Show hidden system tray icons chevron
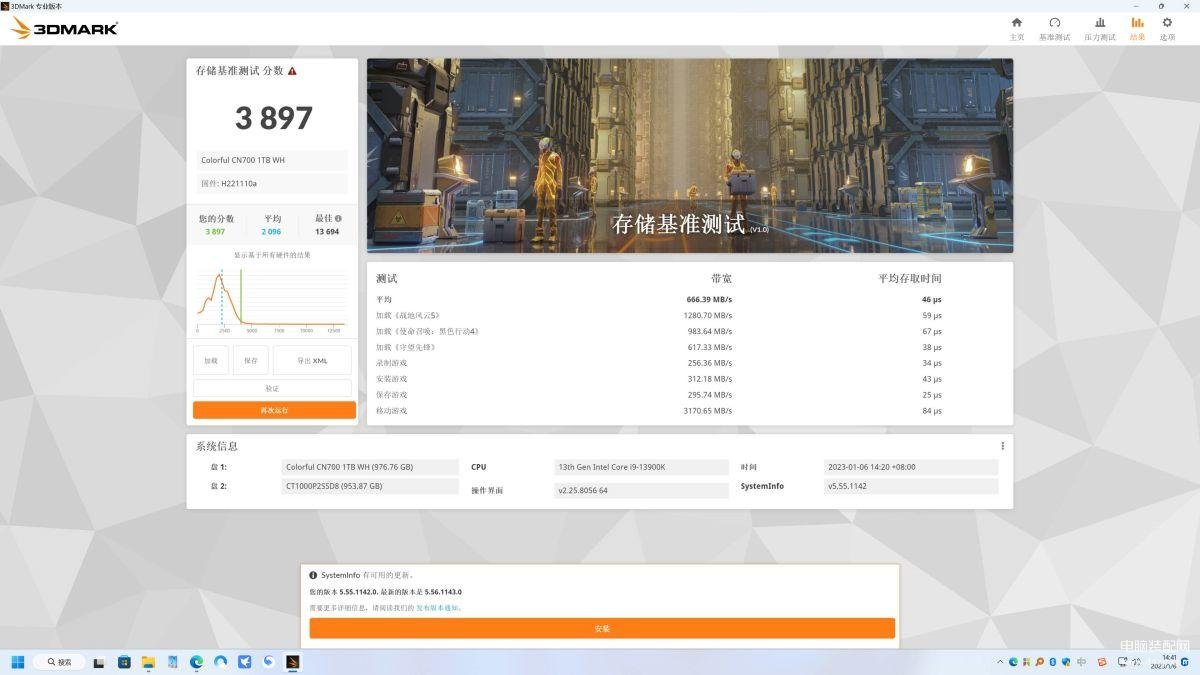The height and width of the screenshot is (675, 1200). click(1001, 661)
